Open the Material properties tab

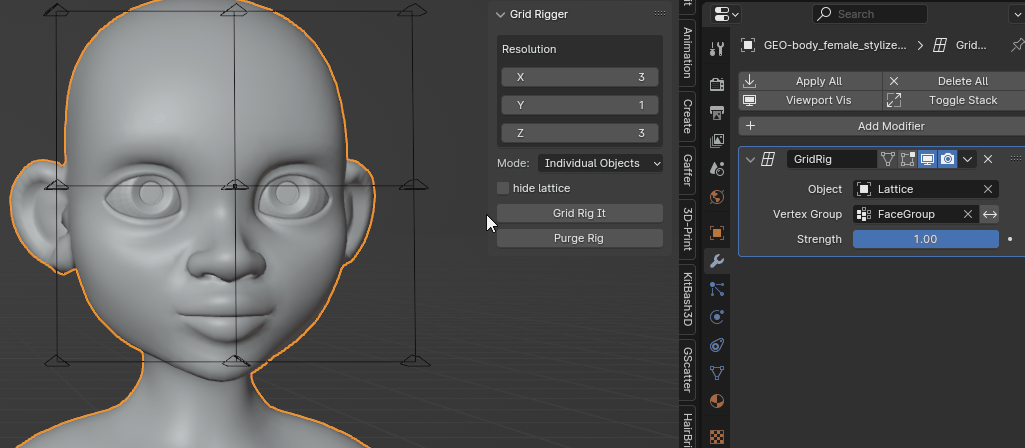pyautogui.click(x=717, y=401)
